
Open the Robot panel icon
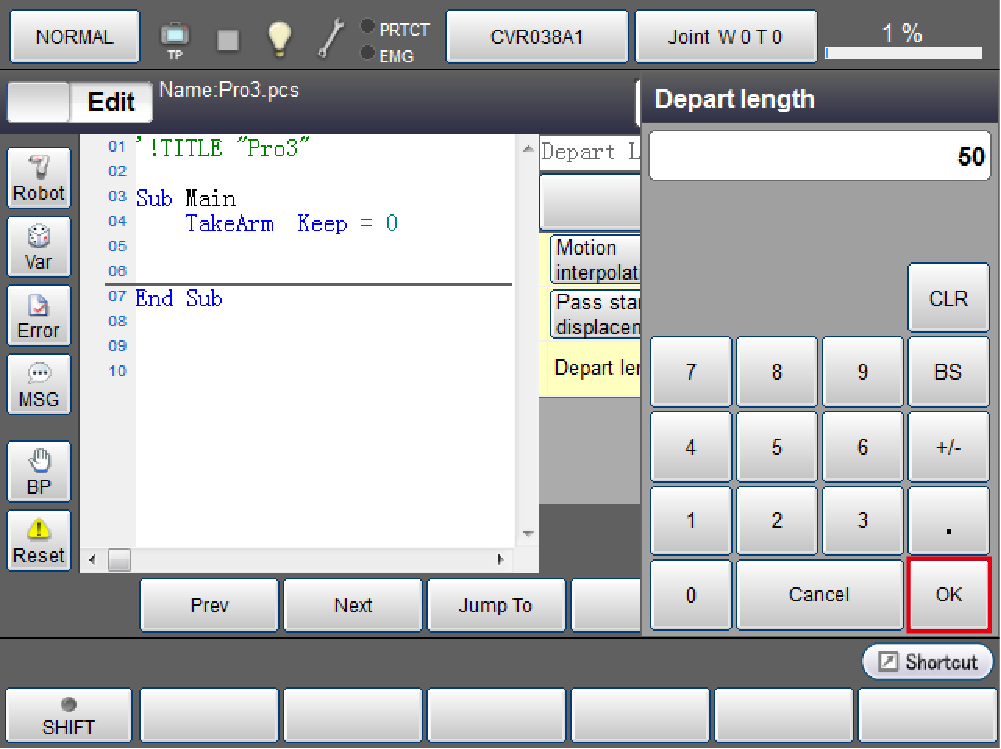coord(39,179)
